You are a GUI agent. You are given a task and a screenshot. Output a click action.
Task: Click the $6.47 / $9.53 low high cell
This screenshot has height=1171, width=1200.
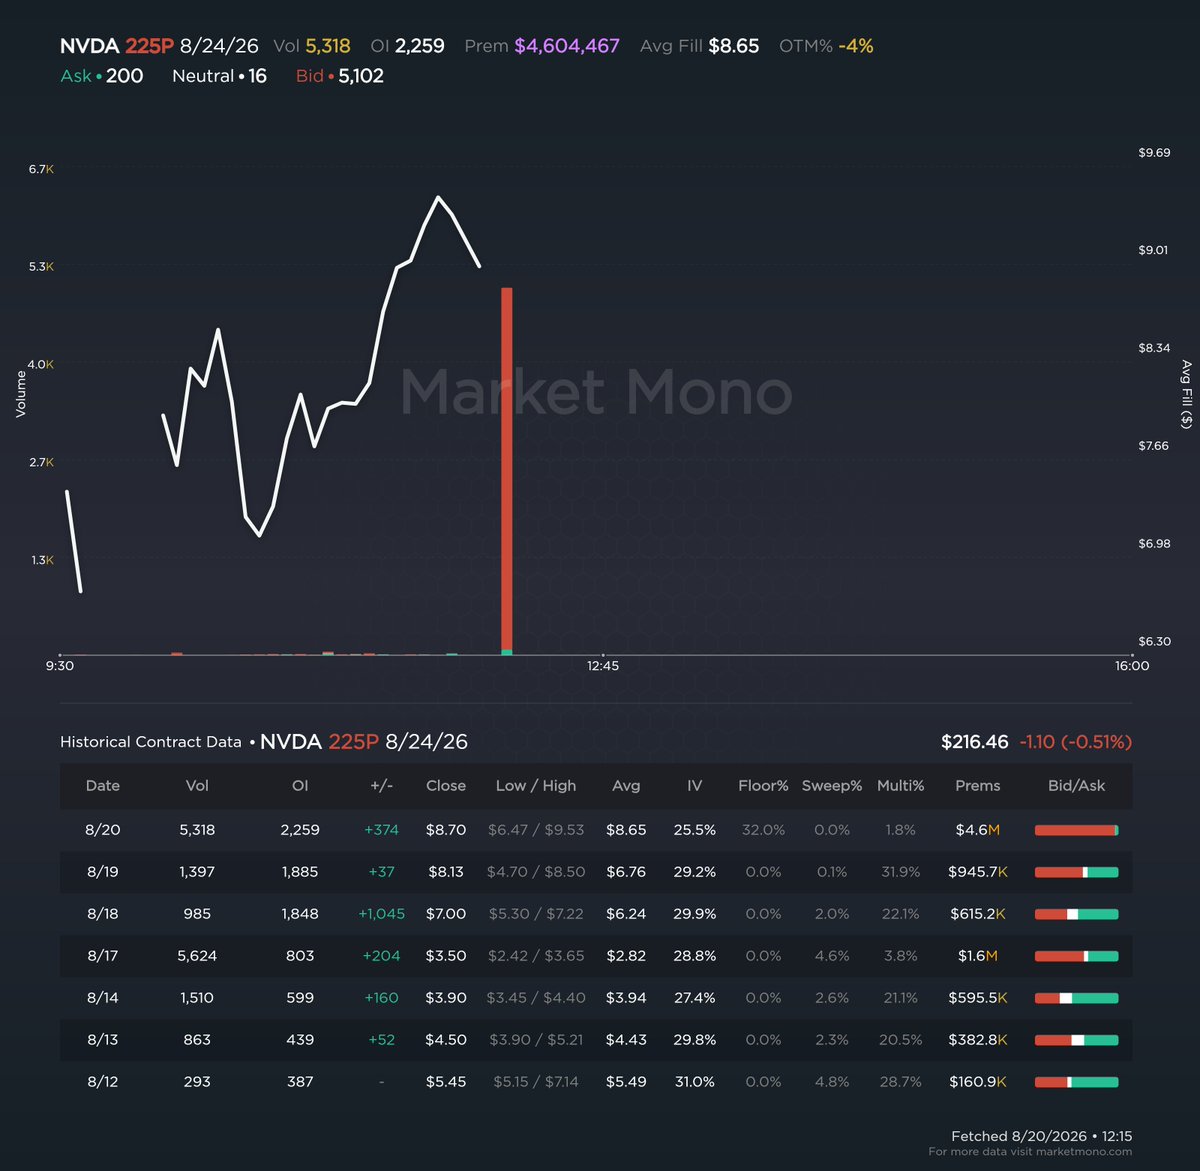click(536, 830)
